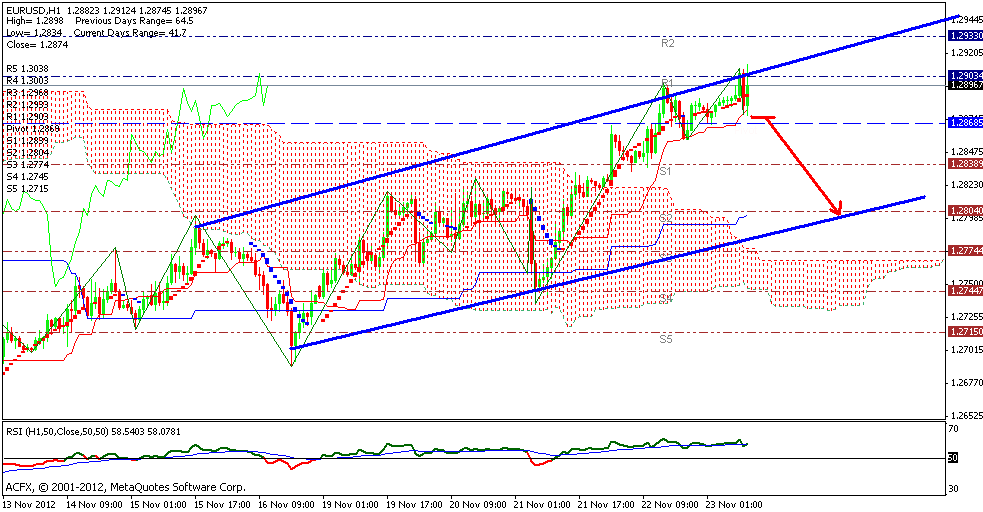The height and width of the screenshot is (512, 983).
Task: Select the 1.29330 price tag
Action: coord(965,35)
